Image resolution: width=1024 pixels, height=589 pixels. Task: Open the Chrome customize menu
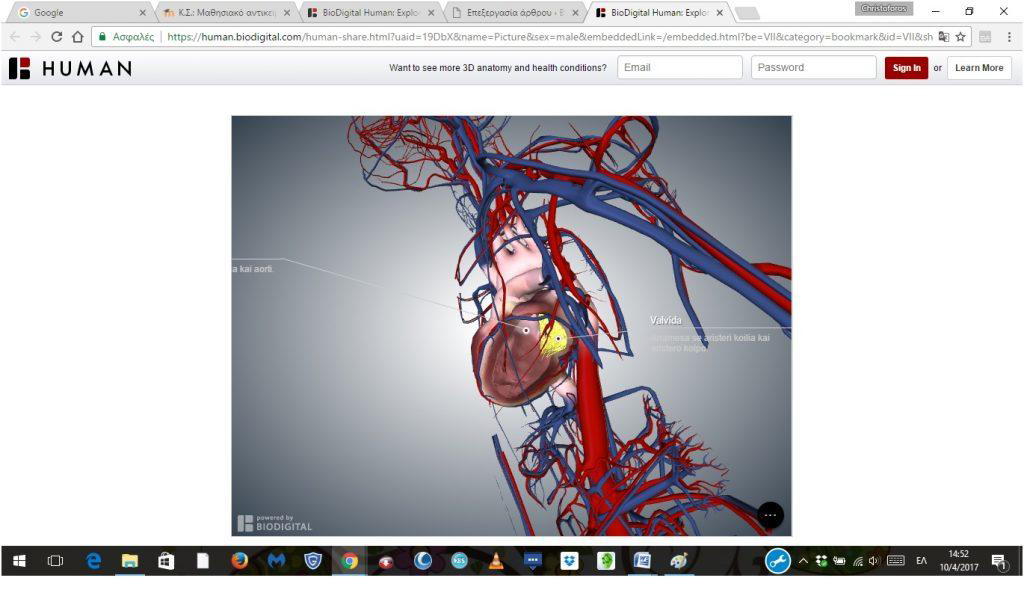[1008, 36]
